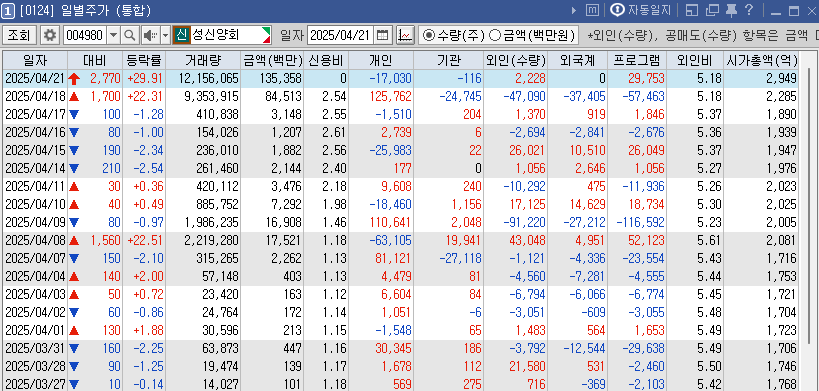Click the 등락률 column header

tap(144, 61)
